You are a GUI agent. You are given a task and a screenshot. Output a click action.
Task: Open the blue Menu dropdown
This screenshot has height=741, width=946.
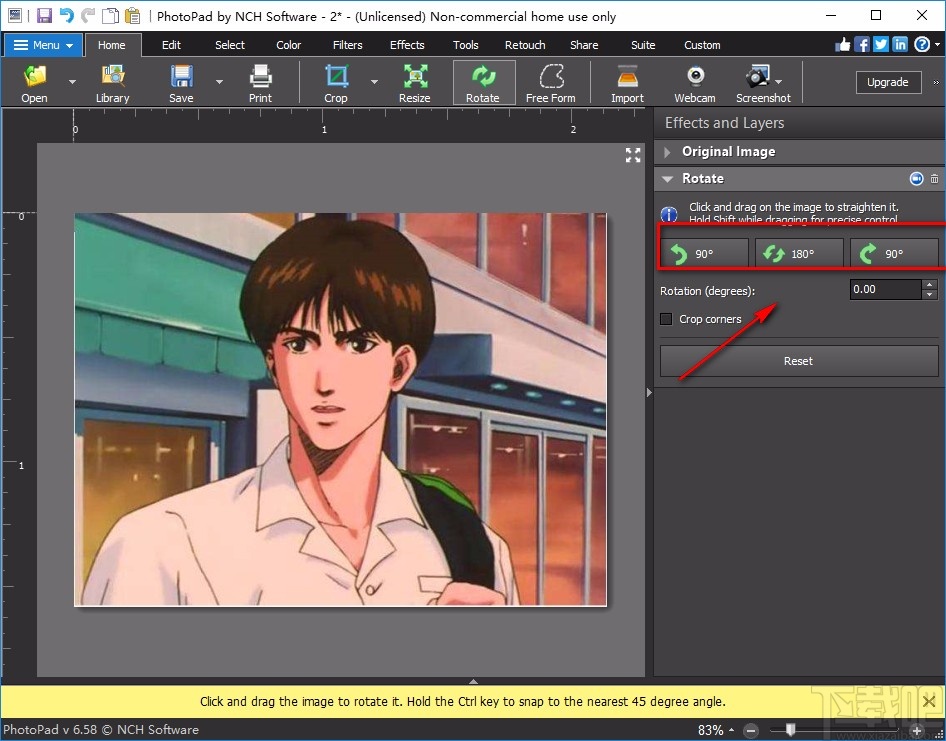[43, 45]
